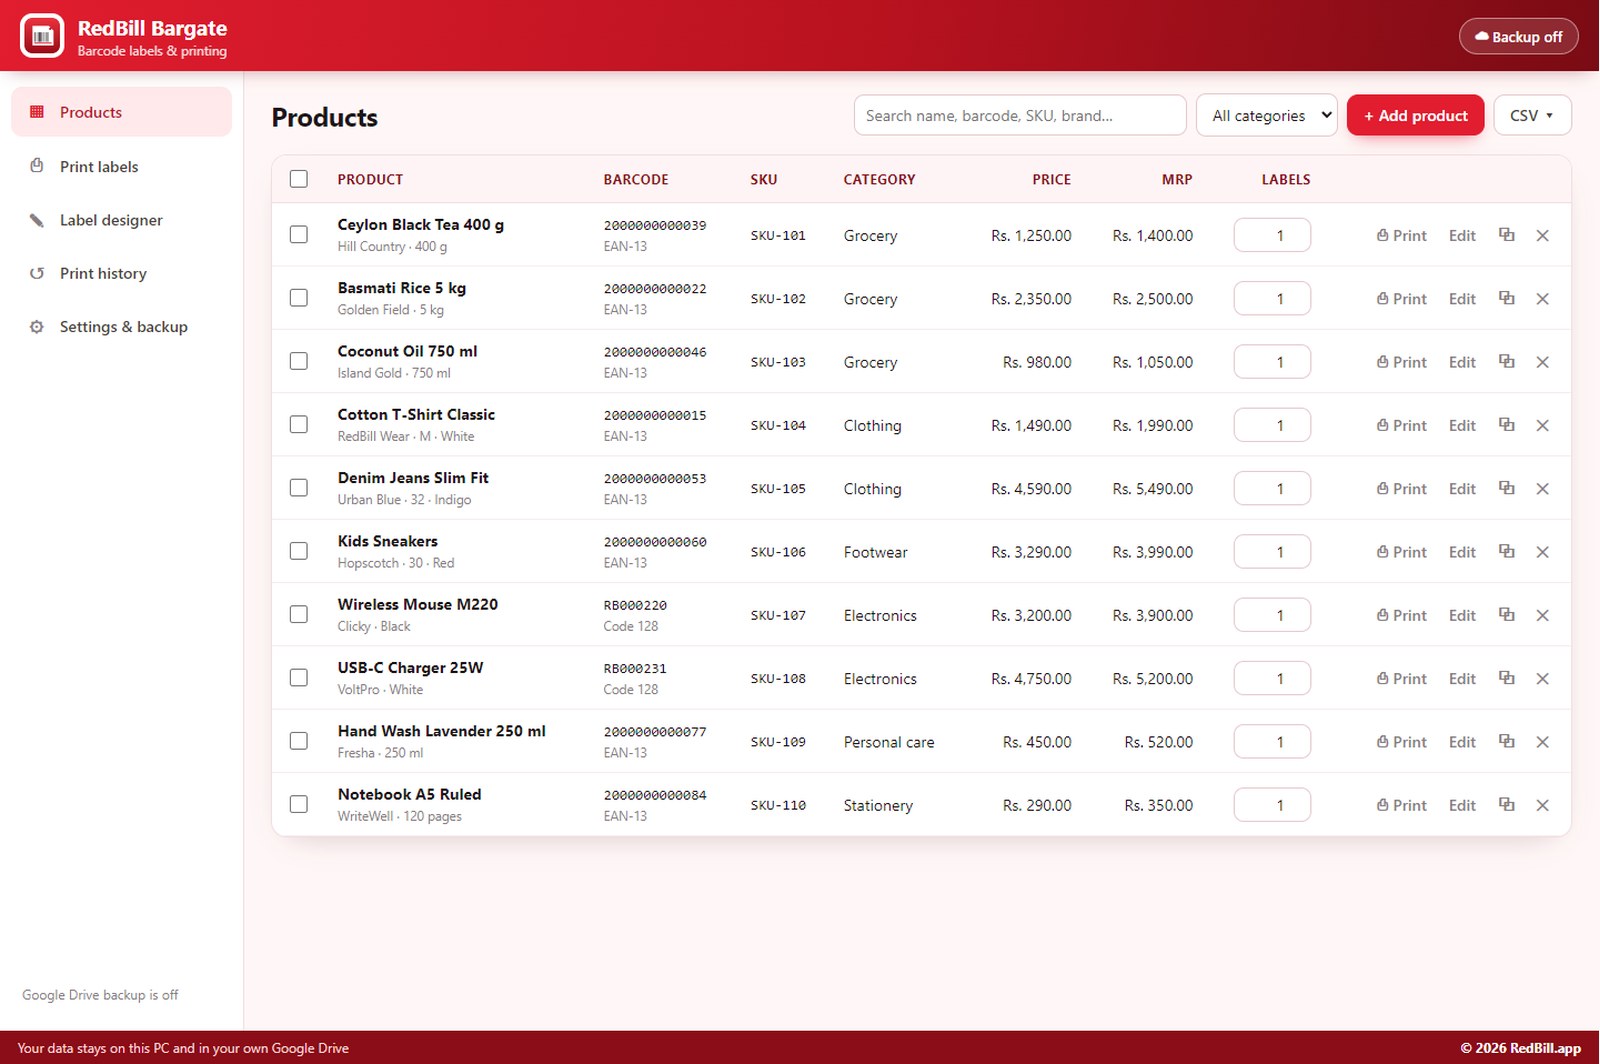1600x1064 pixels.
Task: Tick the select-all checkbox in header
Action: [299, 179]
